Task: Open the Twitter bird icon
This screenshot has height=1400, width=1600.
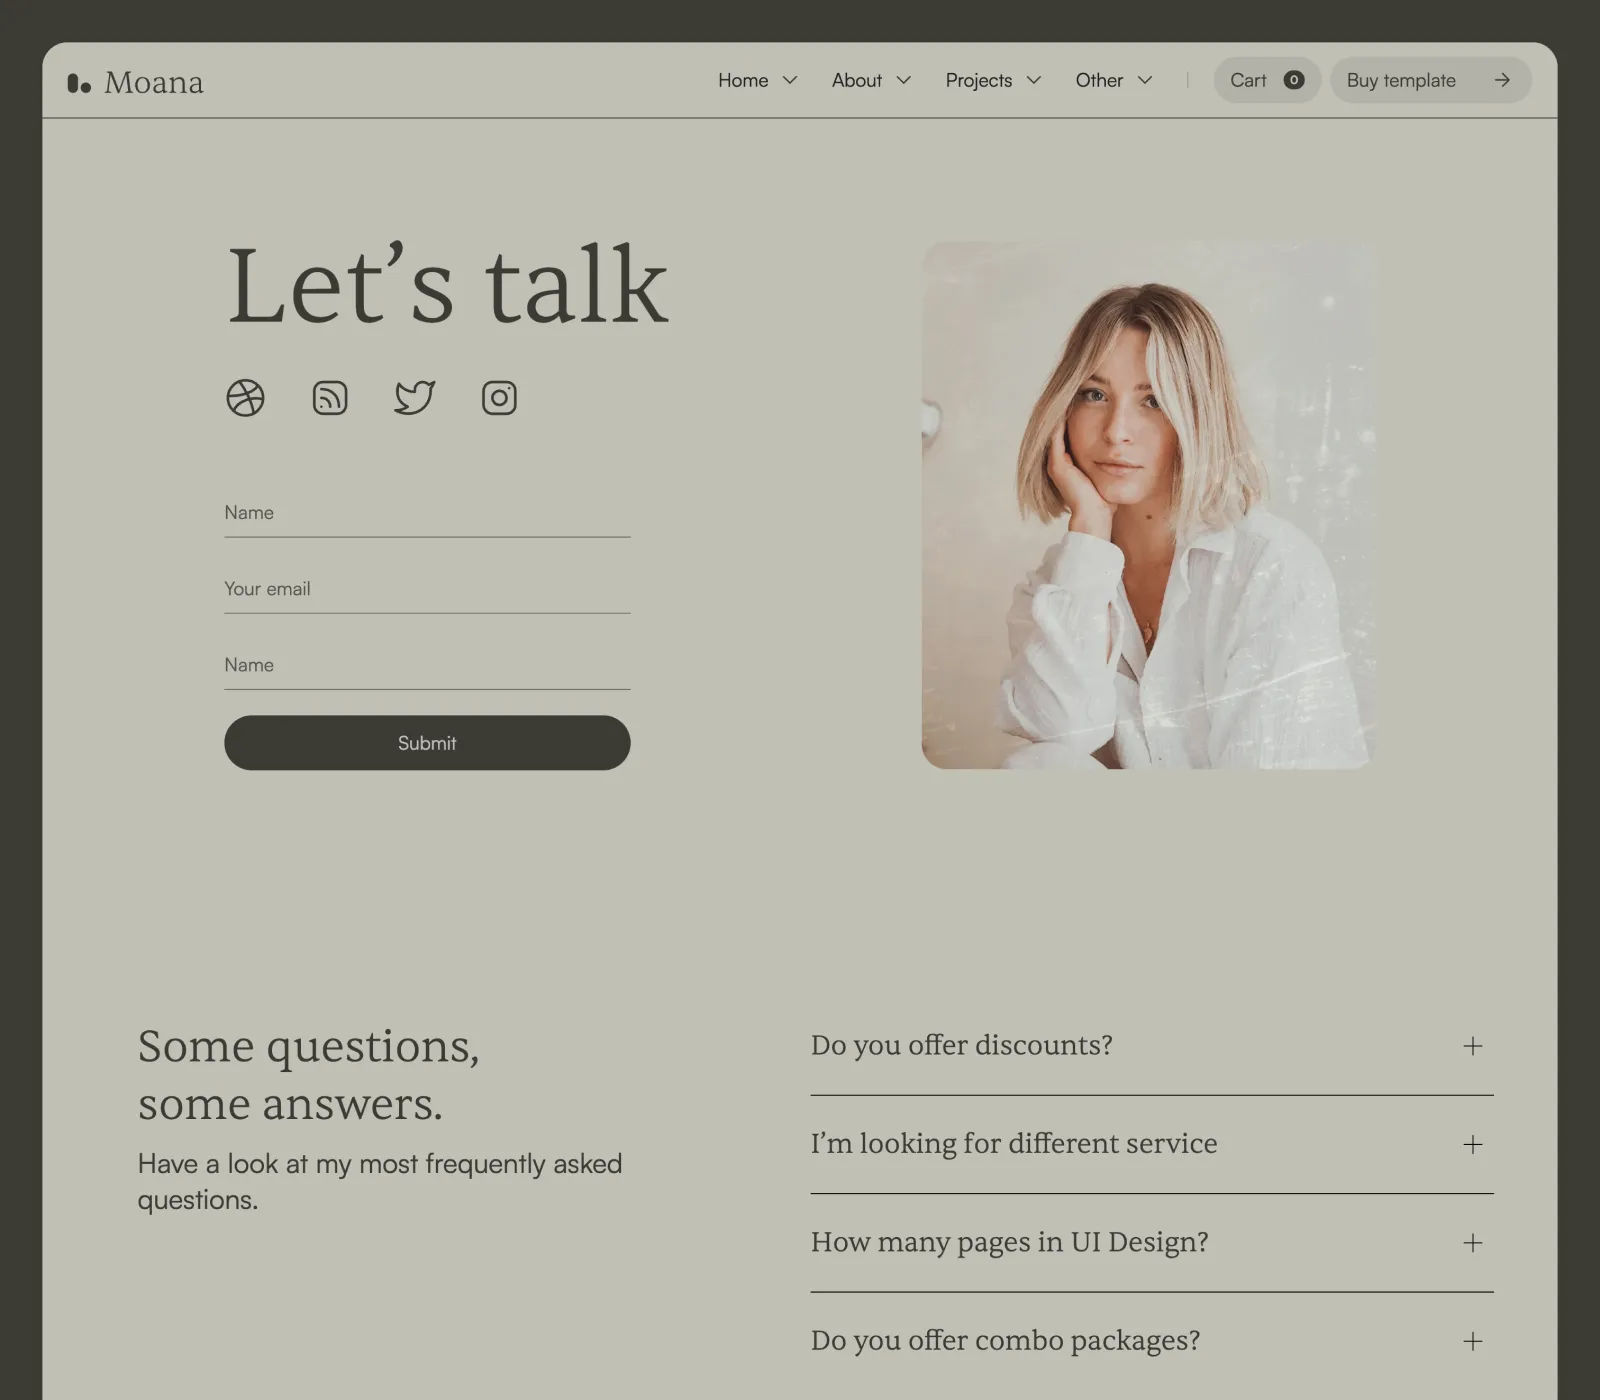Action: point(414,398)
